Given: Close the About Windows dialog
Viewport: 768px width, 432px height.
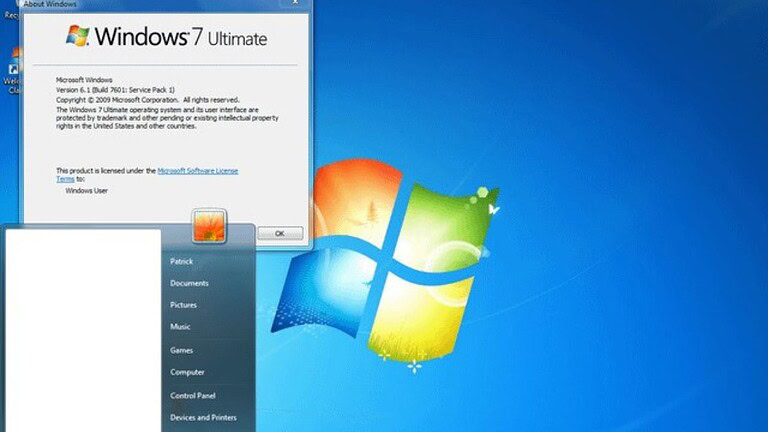Looking at the screenshot, I should 295,2.
